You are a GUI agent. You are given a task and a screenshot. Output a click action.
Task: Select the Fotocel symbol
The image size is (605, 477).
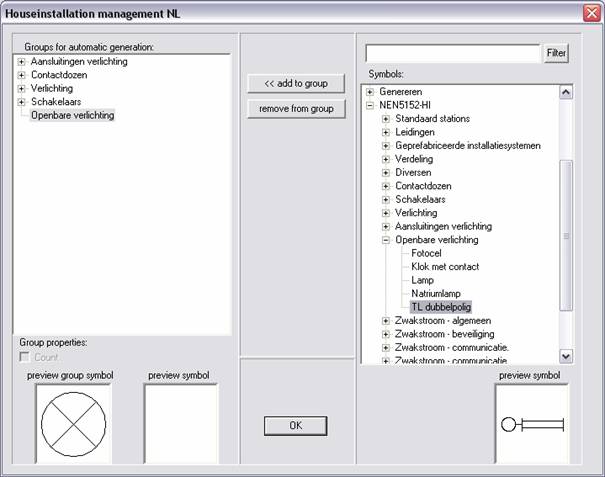428,254
